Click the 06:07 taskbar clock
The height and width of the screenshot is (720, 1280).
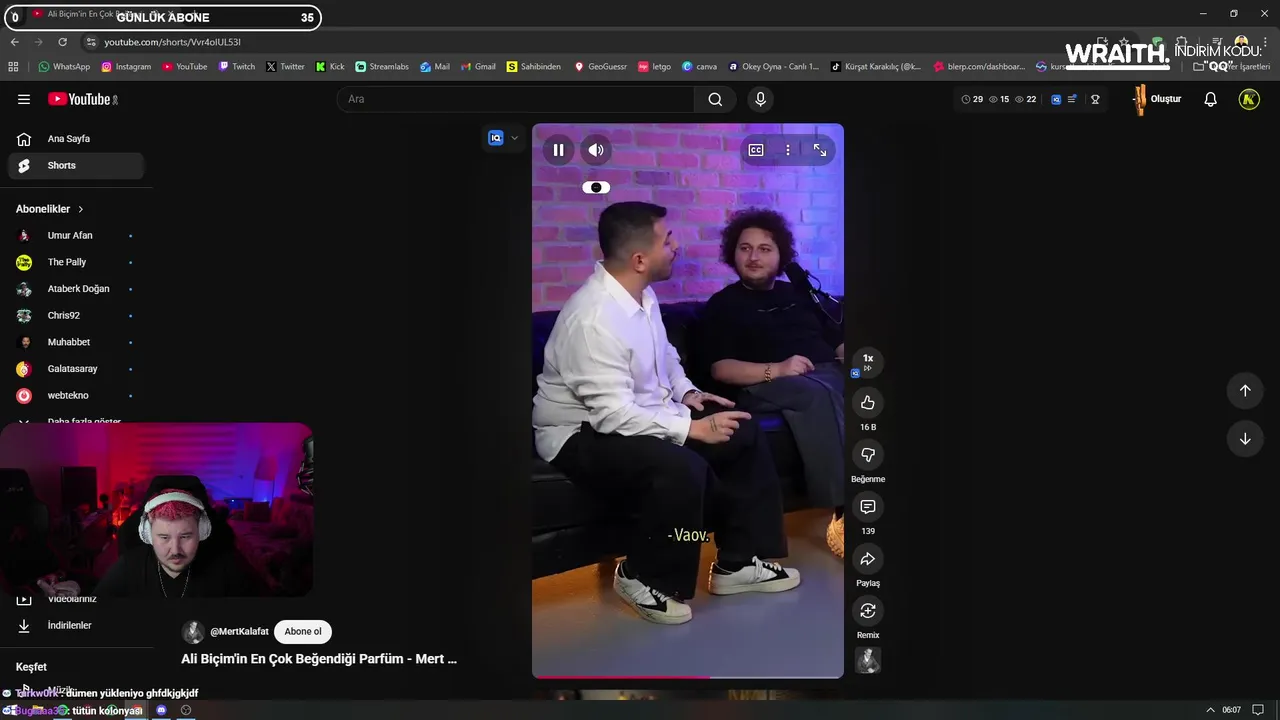pos(1232,710)
